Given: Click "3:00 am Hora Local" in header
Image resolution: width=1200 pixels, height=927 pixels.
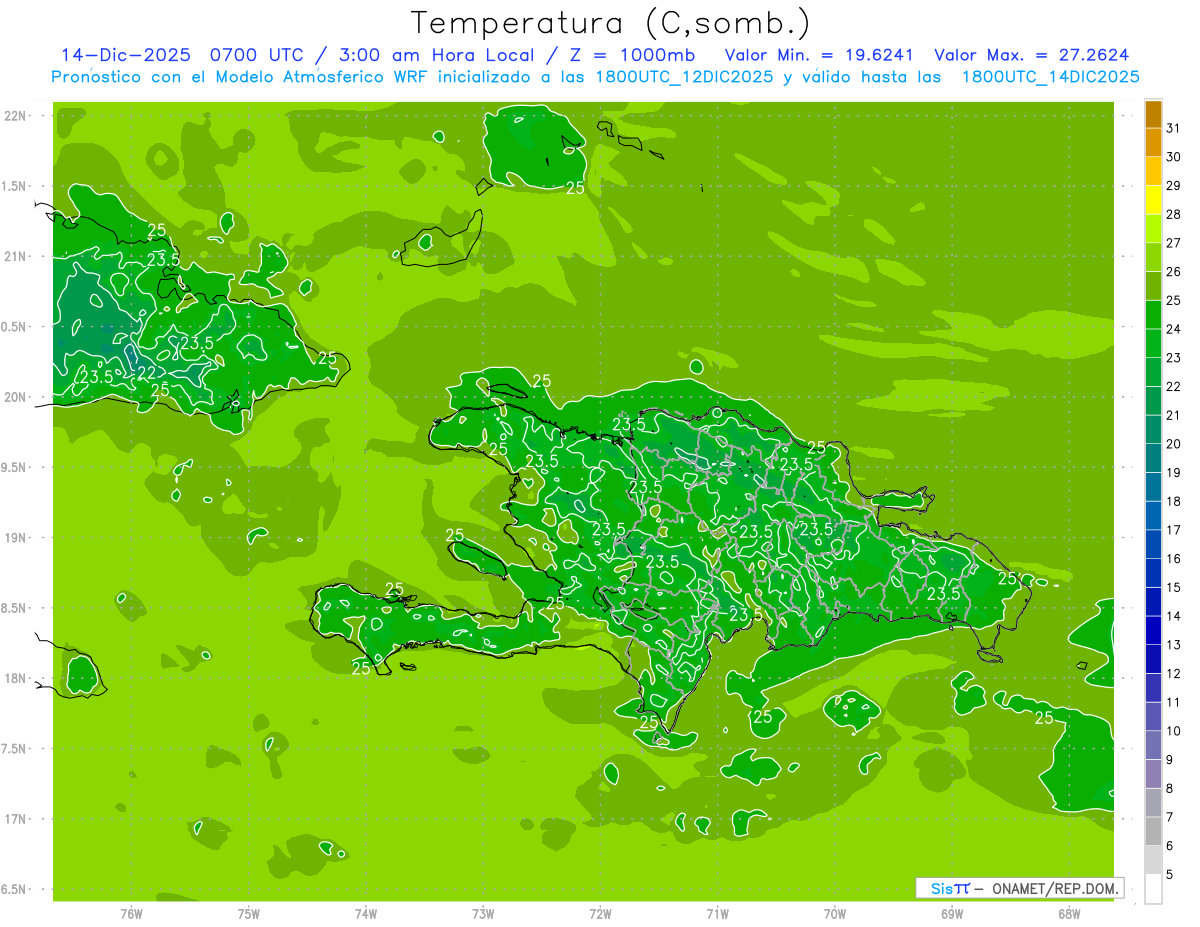Looking at the screenshot, I should [x=437, y=55].
